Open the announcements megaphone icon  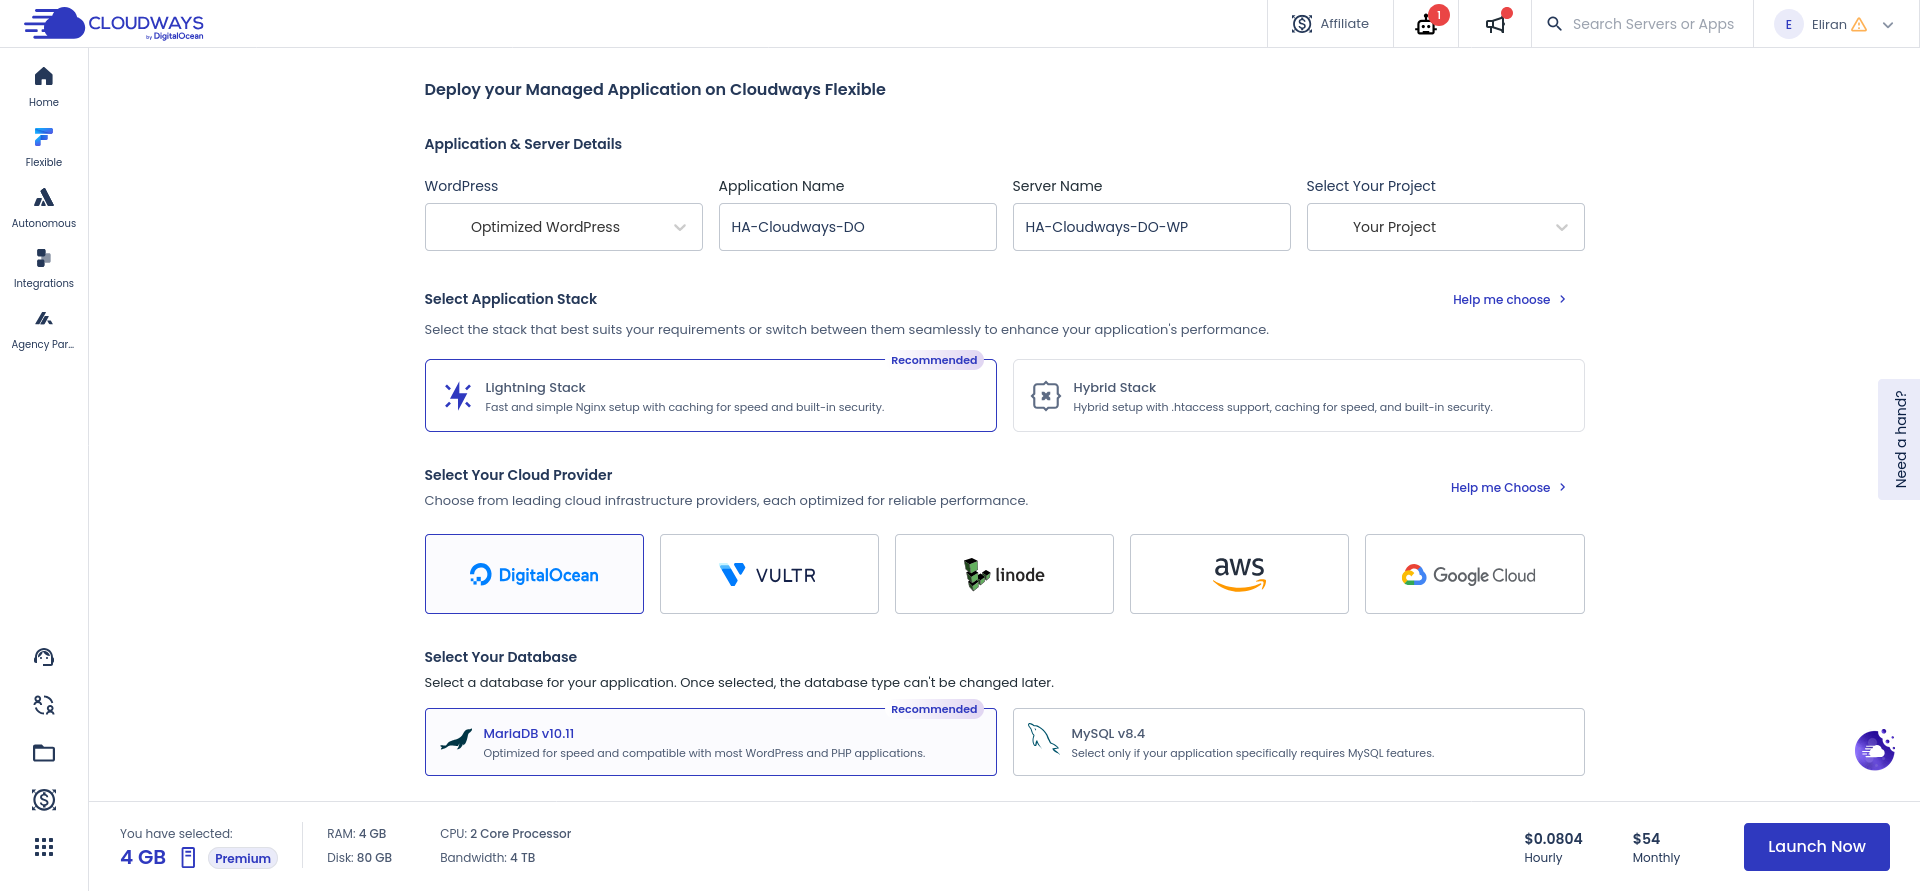click(1495, 24)
